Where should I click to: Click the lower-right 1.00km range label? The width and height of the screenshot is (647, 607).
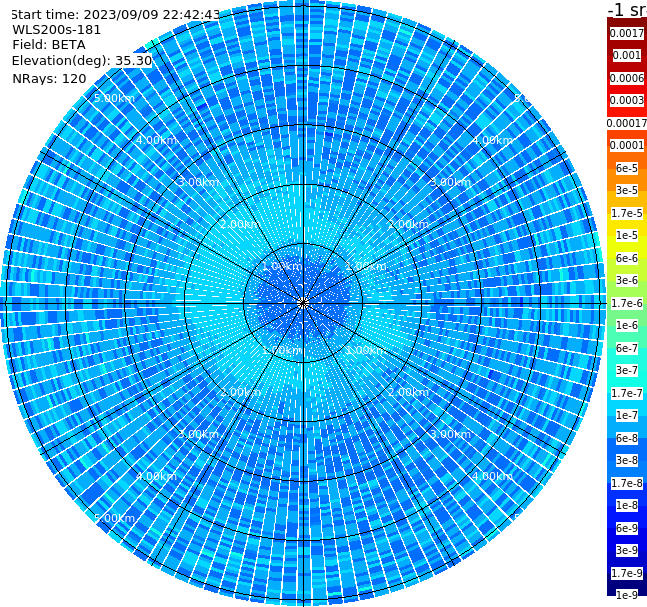(x=366, y=350)
